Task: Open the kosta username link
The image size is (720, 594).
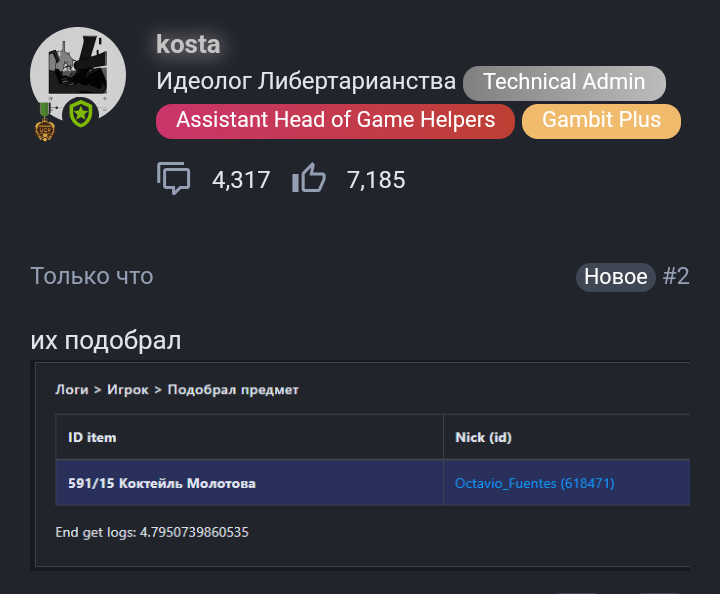Action: tap(188, 44)
